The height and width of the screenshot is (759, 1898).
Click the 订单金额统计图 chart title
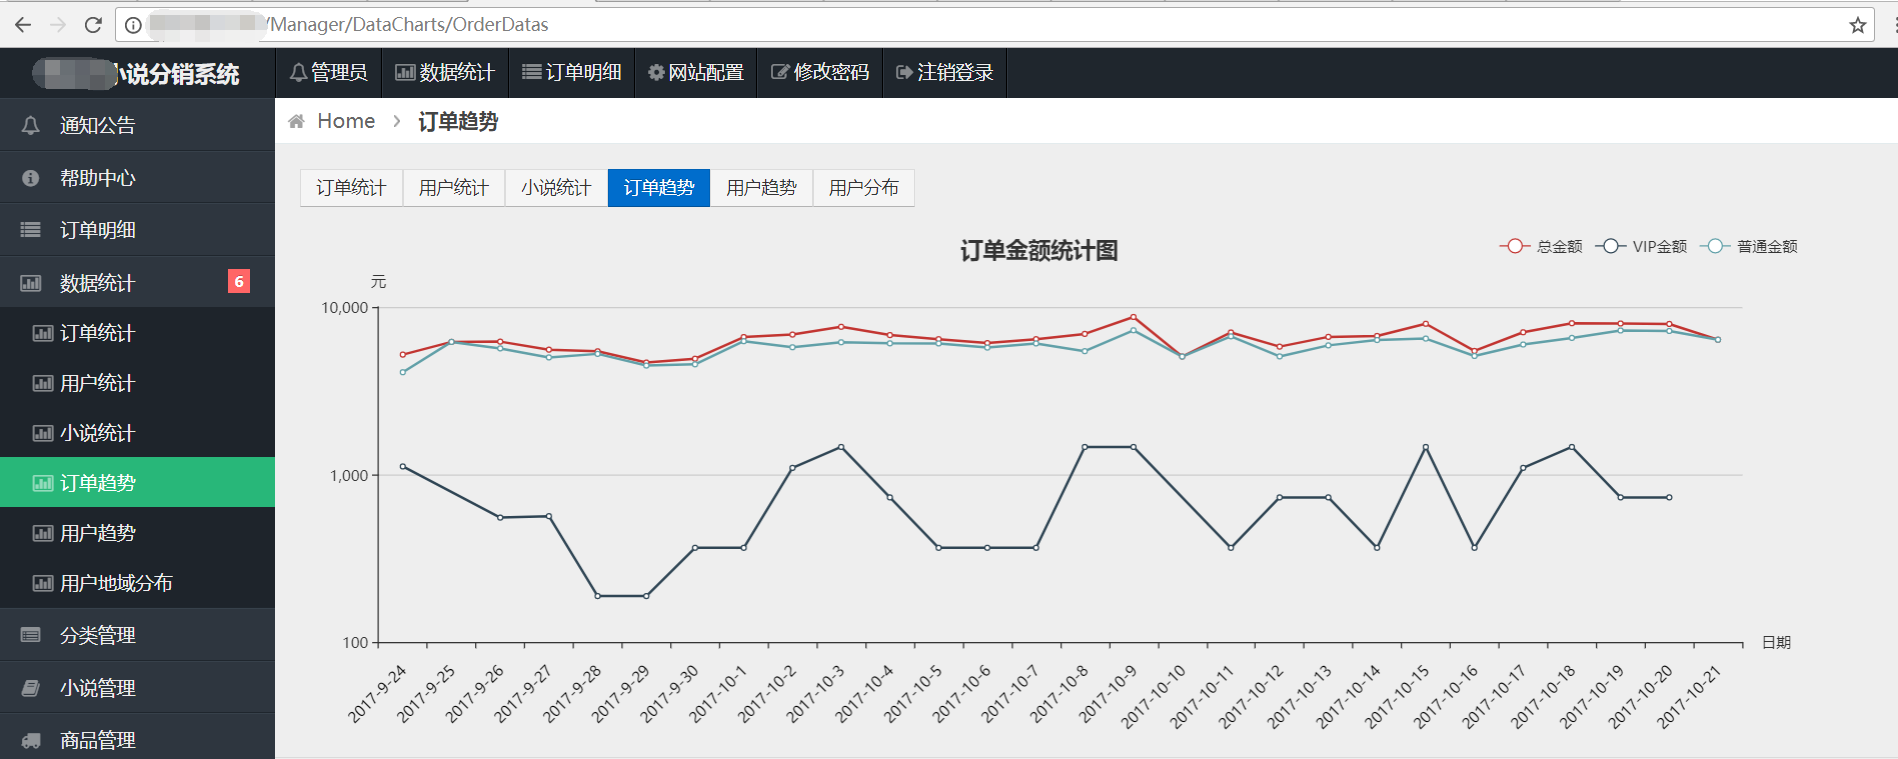click(1039, 250)
